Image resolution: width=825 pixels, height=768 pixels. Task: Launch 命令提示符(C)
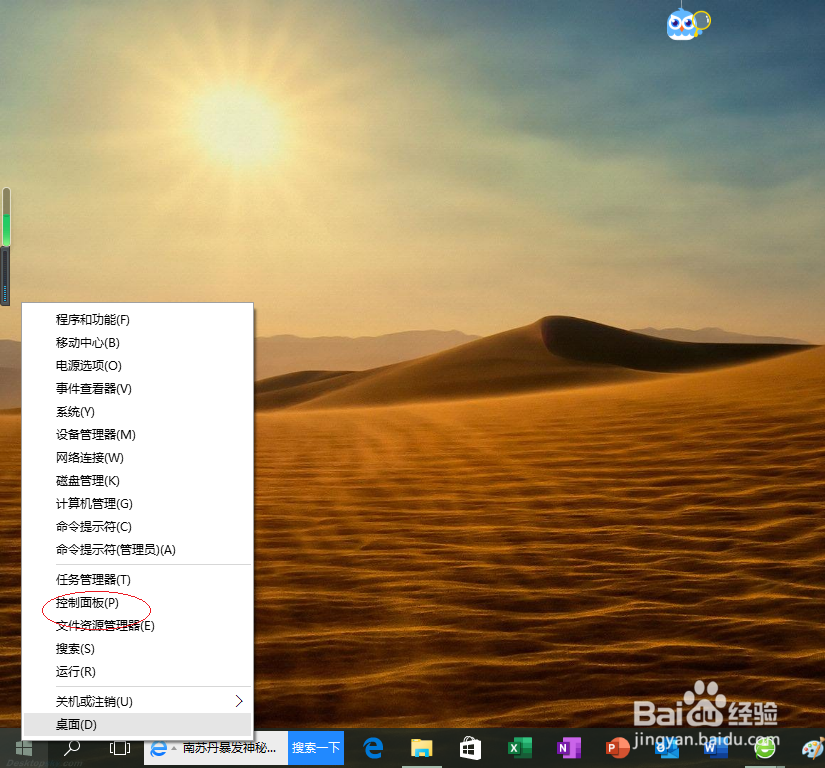137,527
